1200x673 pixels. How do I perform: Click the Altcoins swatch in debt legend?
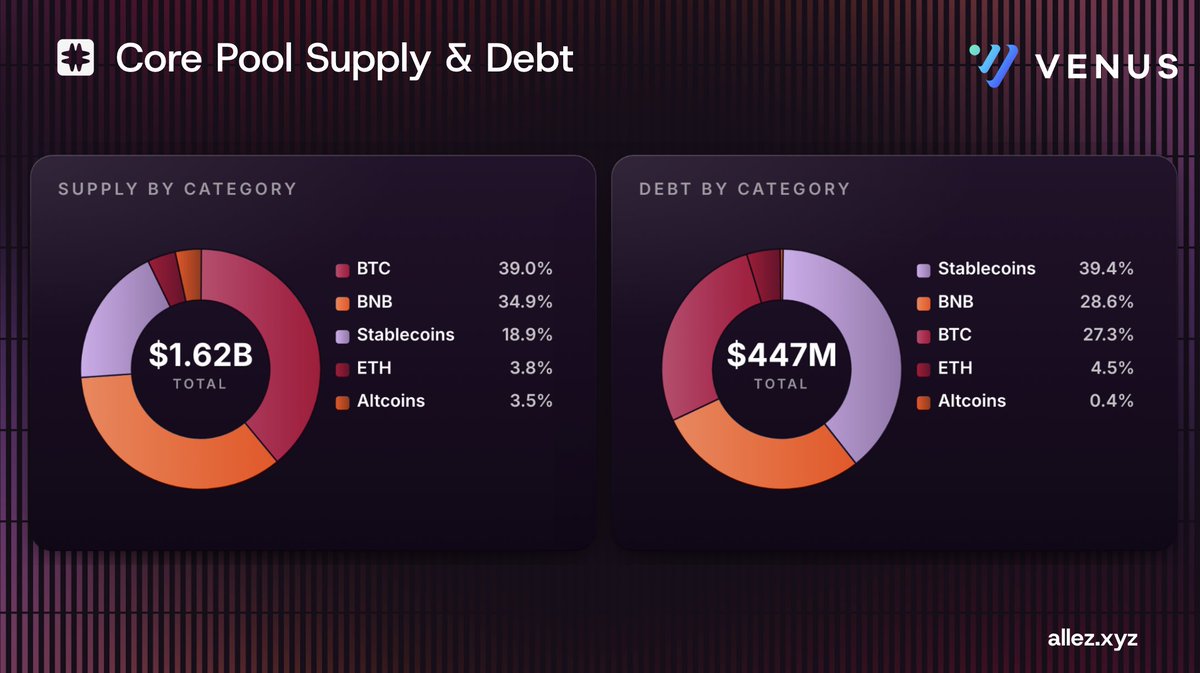[x=923, y=402]
